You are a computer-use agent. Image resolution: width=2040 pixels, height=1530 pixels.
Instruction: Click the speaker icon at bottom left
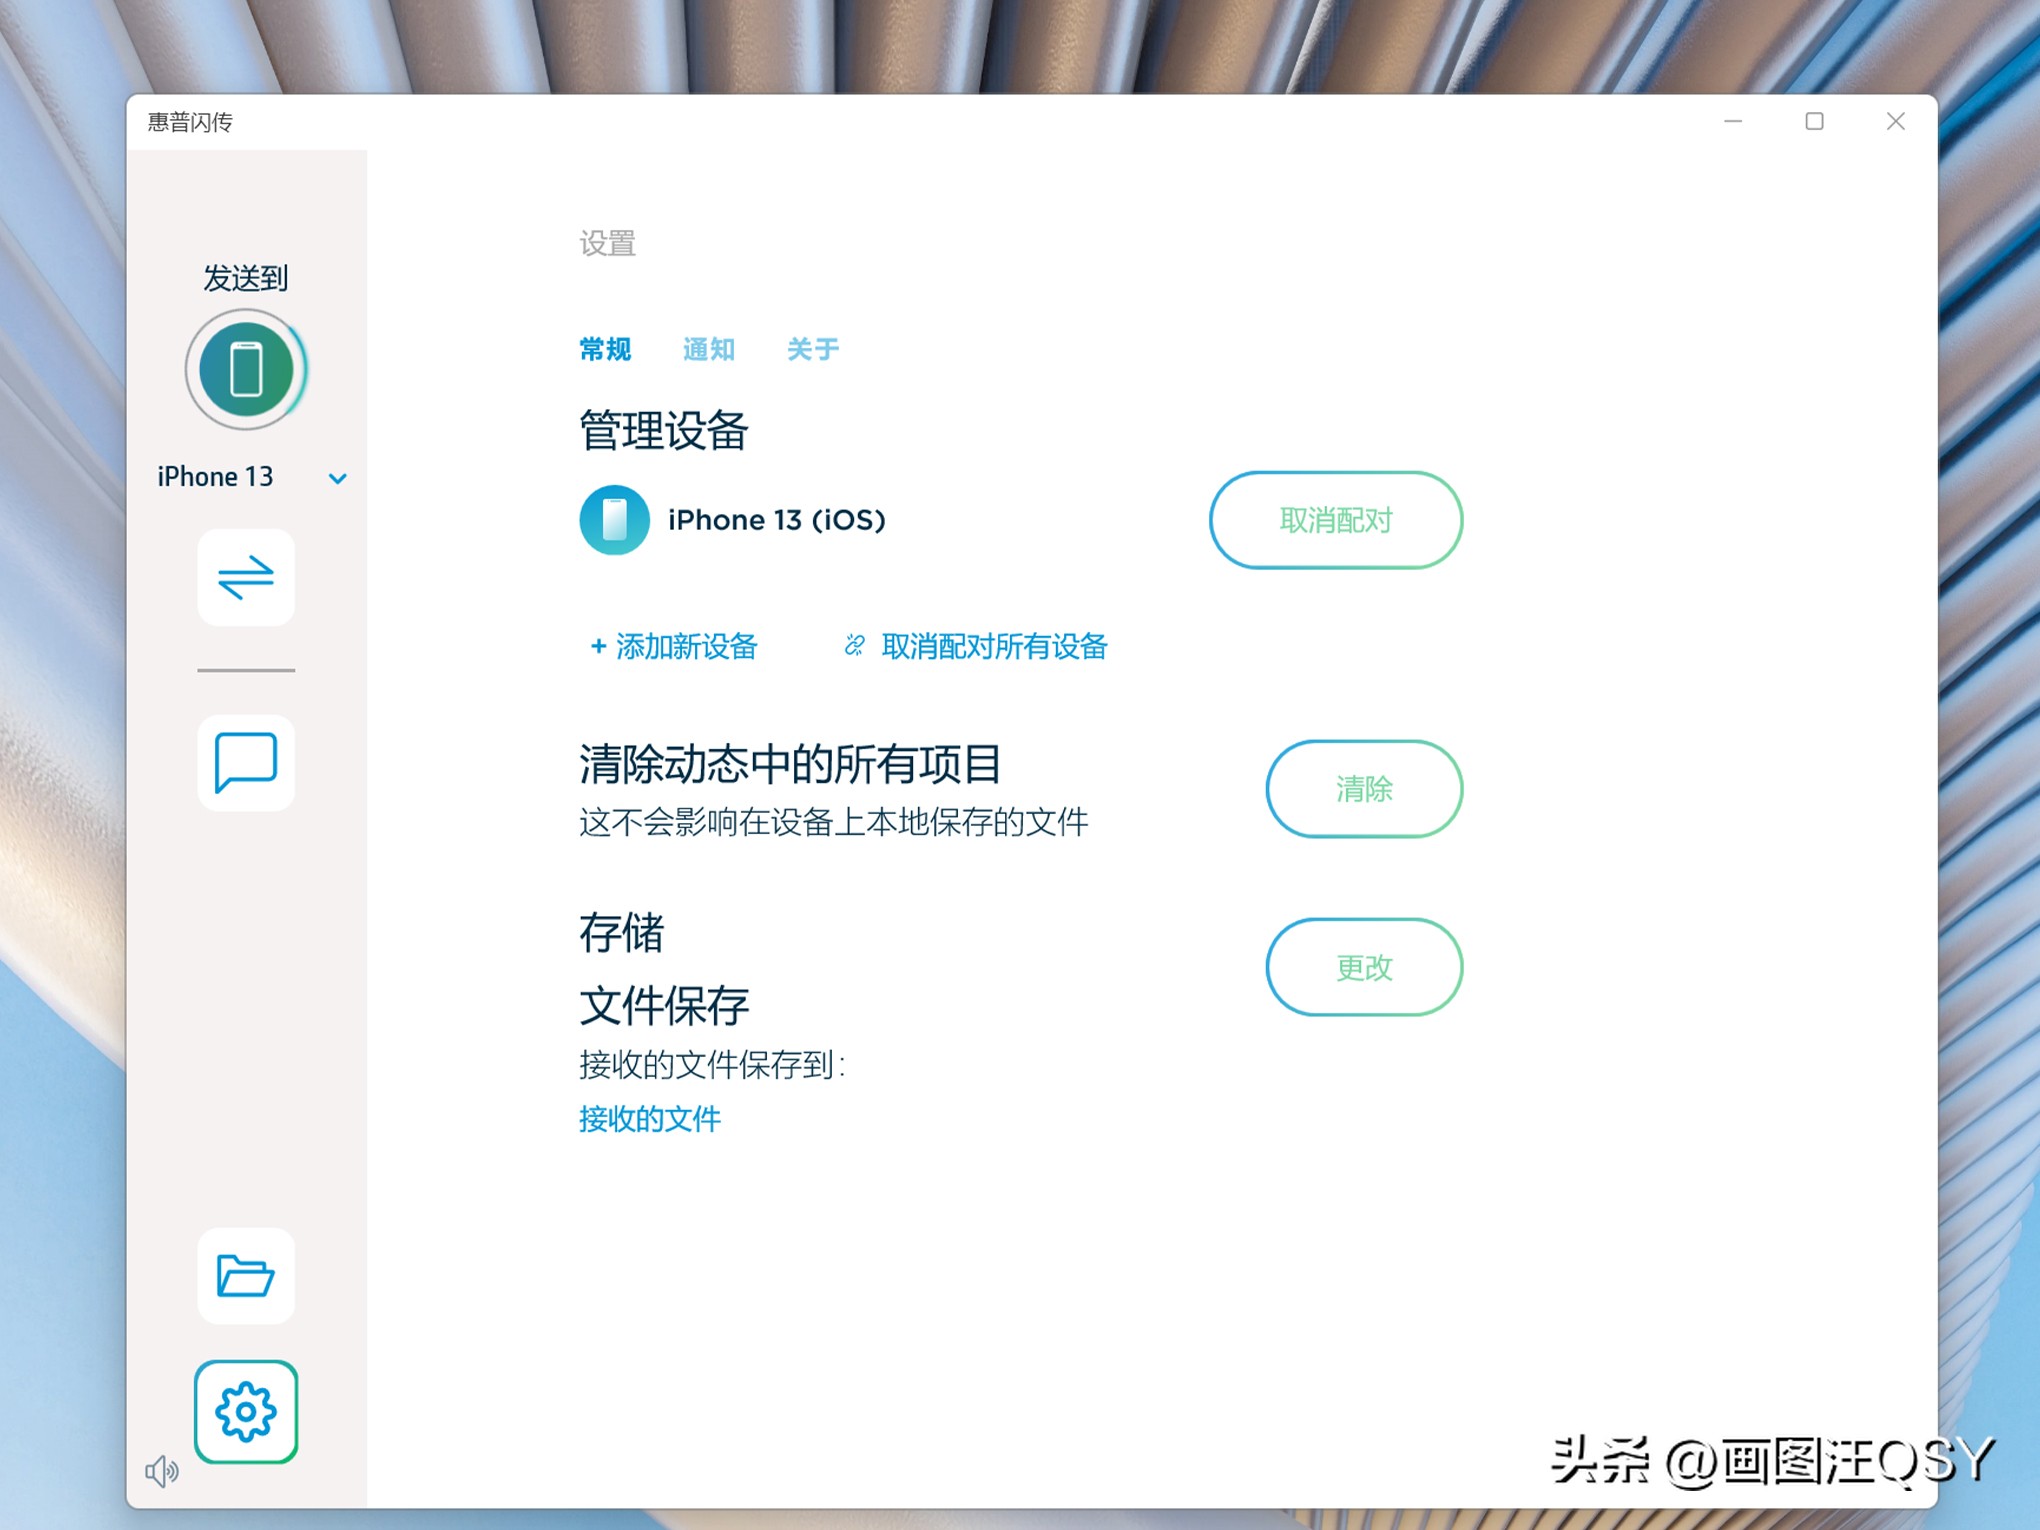coord(162,1470)
